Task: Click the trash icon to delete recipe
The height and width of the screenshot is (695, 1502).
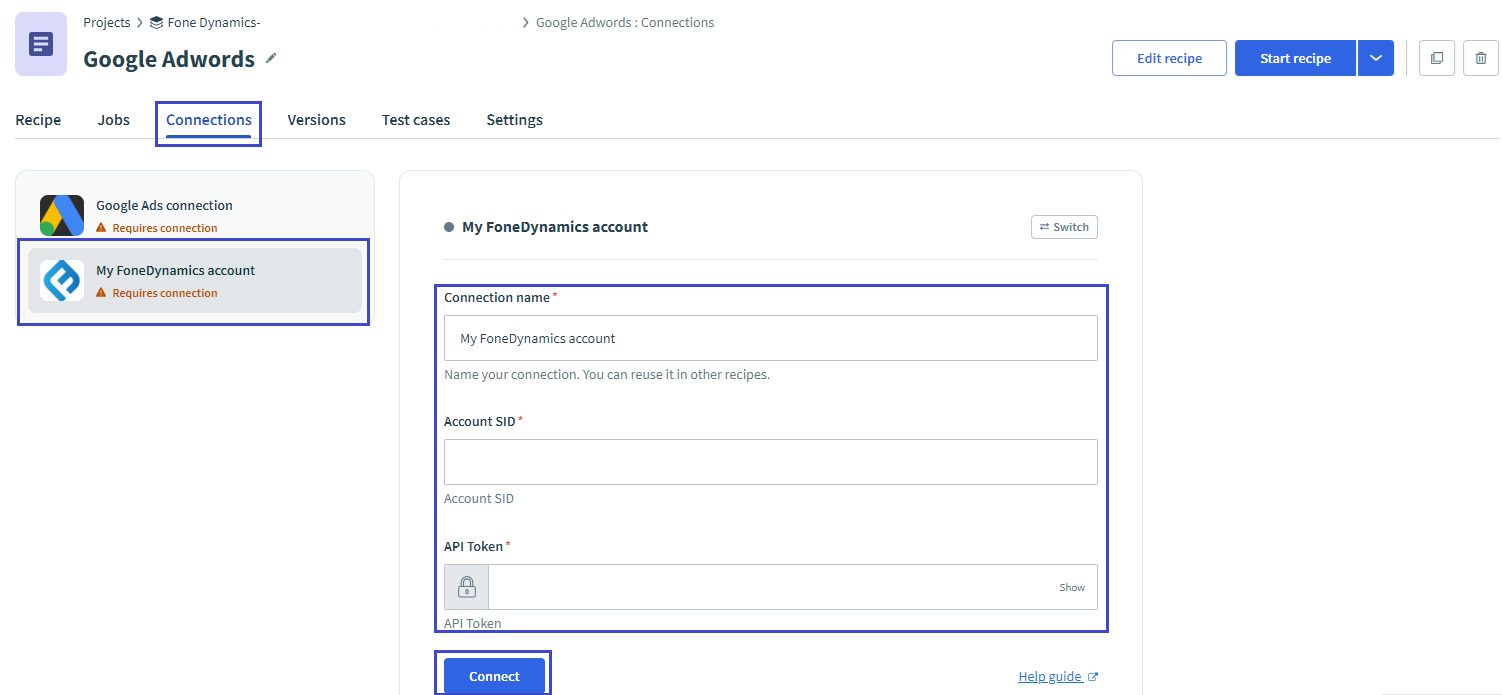Action: click(1481, 58)
